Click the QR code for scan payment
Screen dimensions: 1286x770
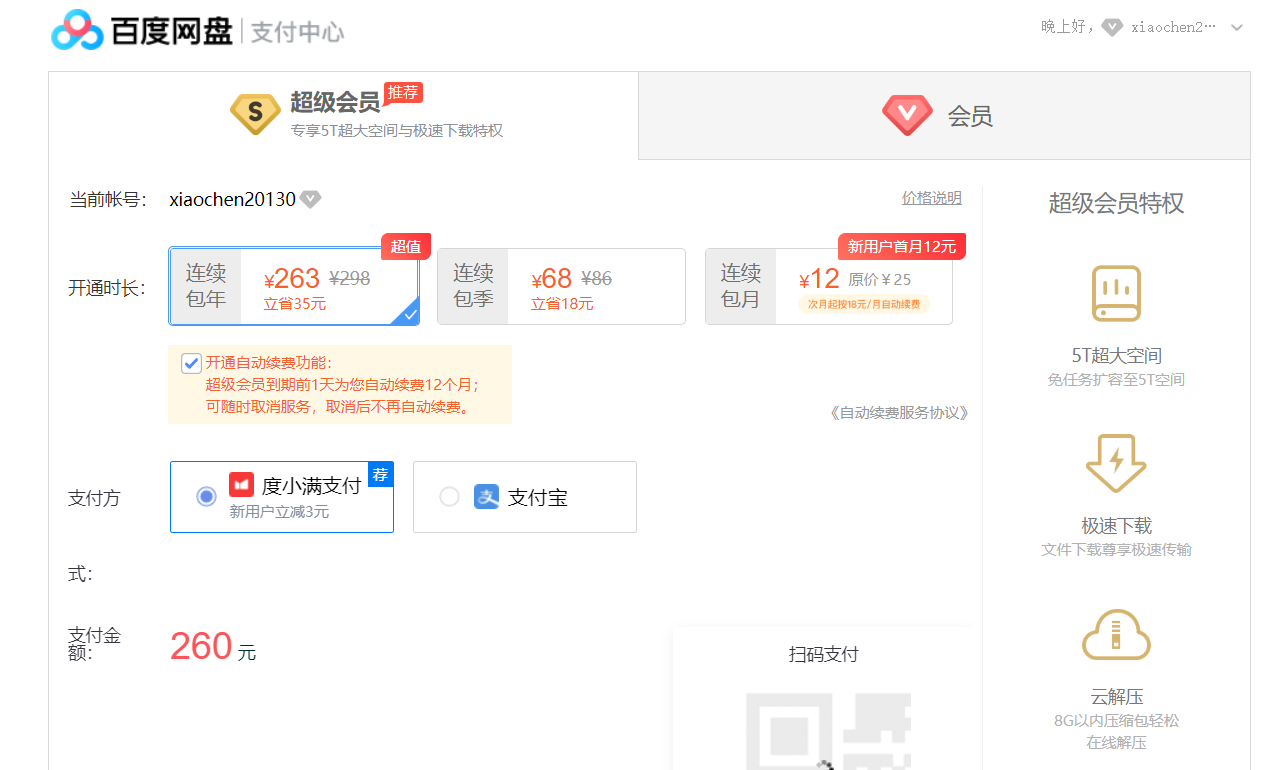click(x=828, y=731)
